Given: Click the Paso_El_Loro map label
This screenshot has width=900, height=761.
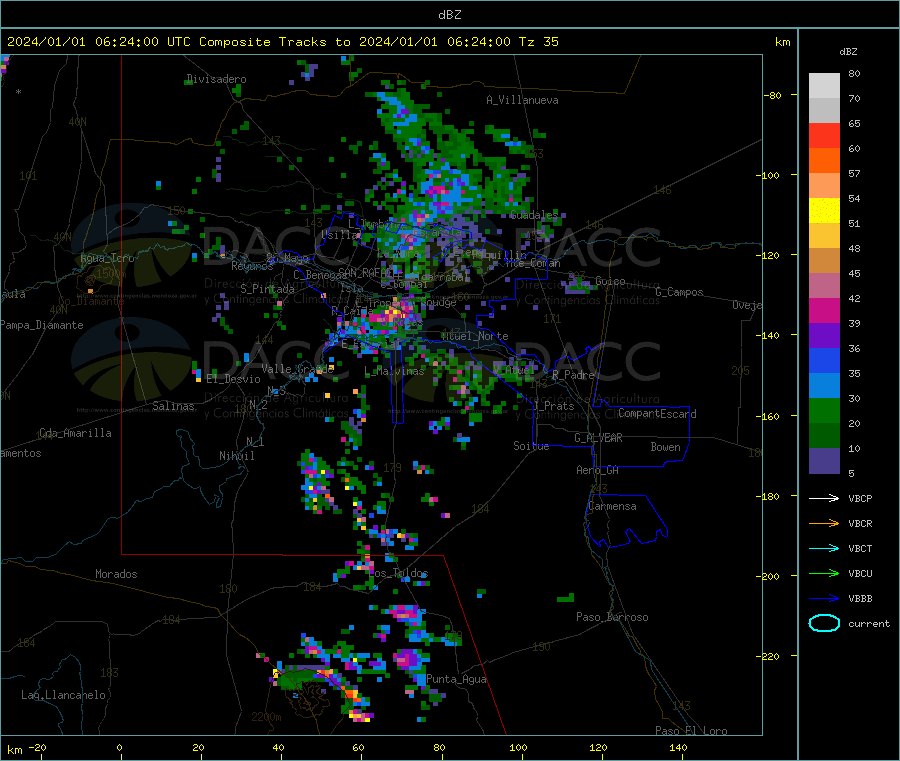Looking at the screenshot, I should 691,731.
